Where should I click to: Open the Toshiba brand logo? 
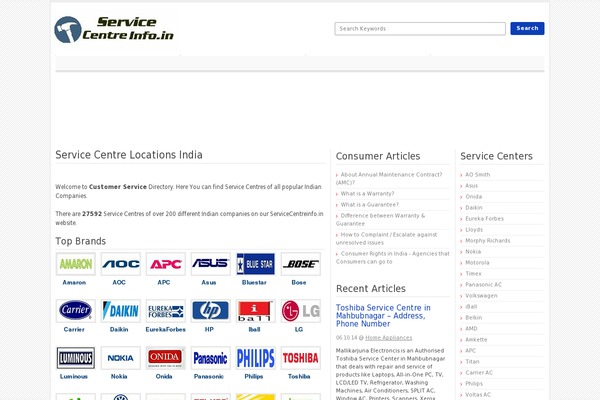point(300,358)
